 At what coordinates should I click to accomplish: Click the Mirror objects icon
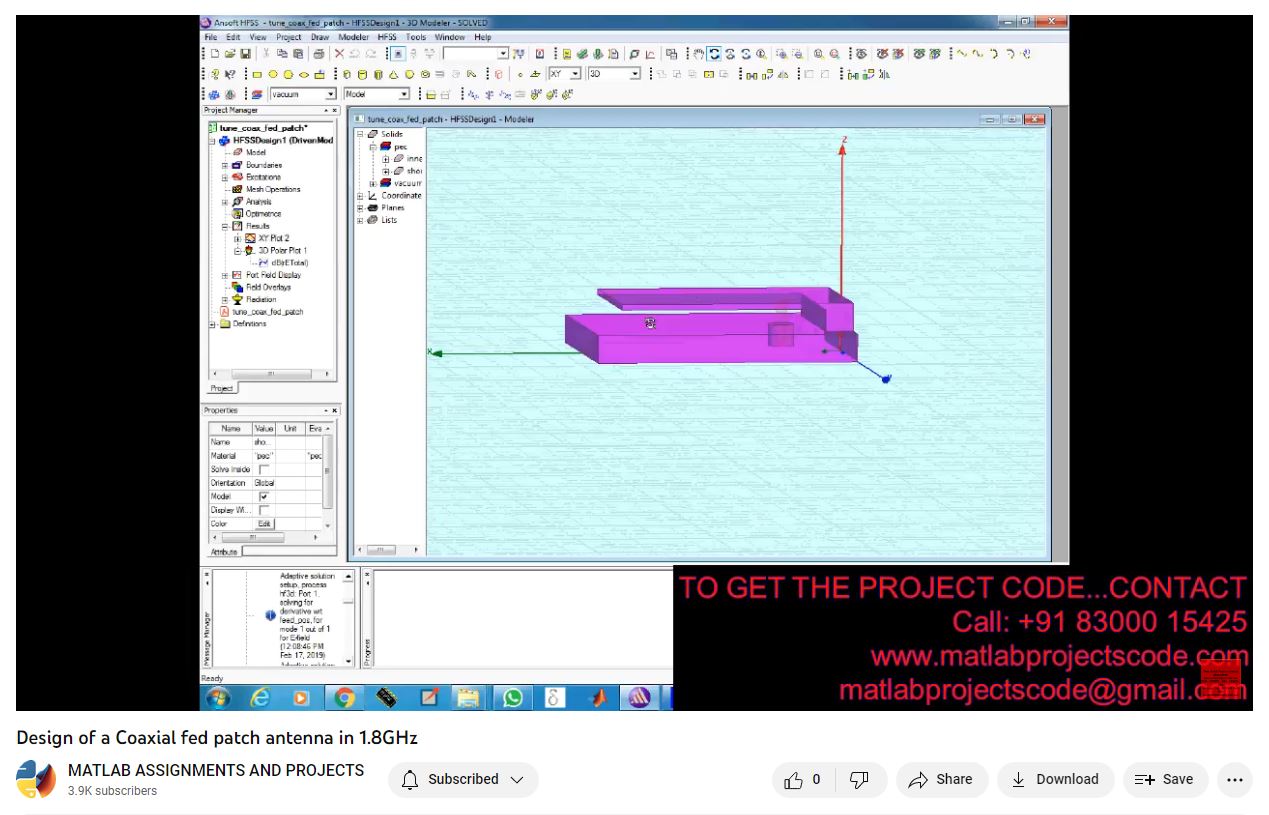point(784,74)
